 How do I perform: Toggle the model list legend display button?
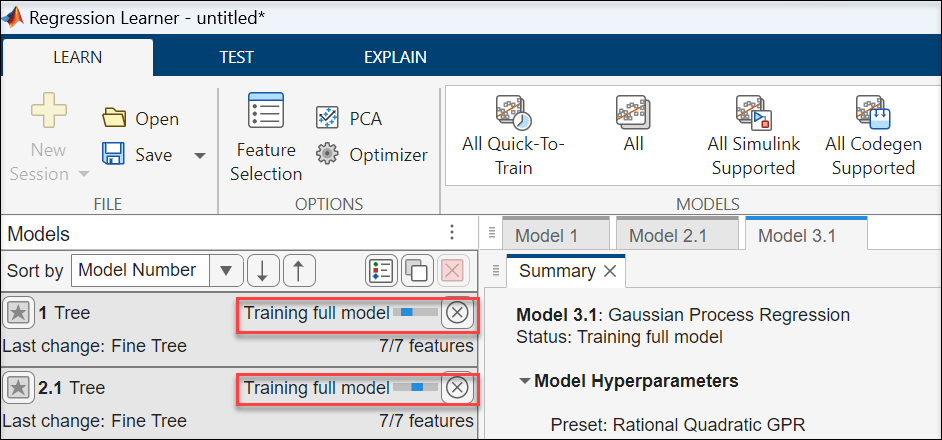click(381, 270)
